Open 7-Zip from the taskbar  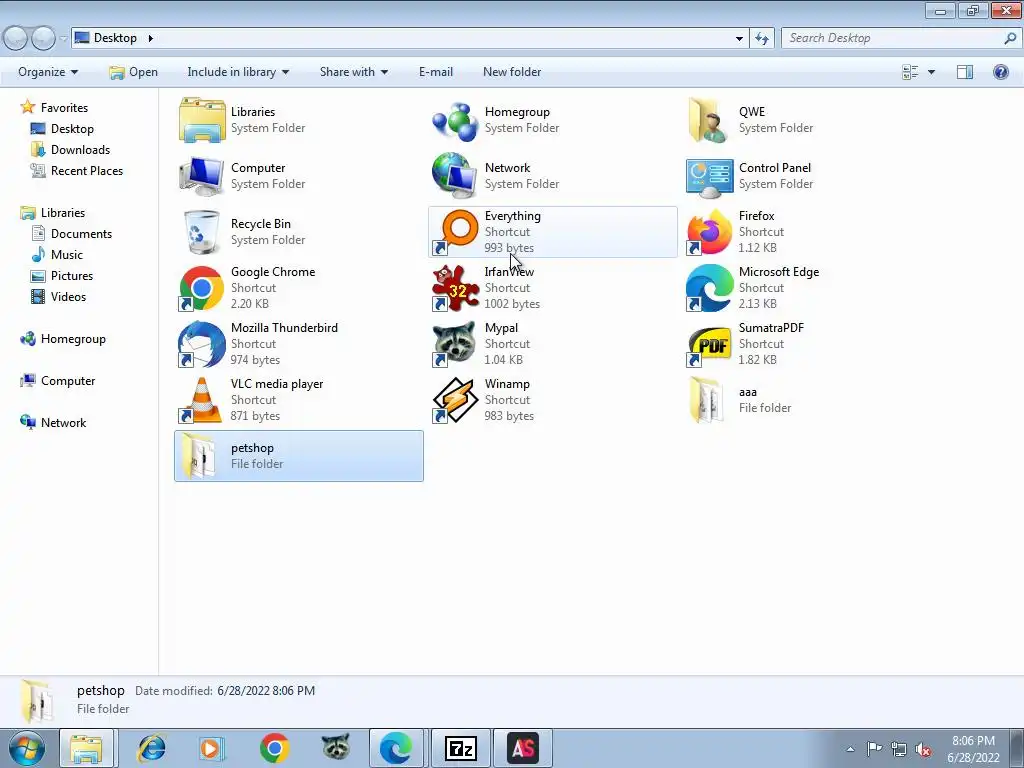point(460,748)
